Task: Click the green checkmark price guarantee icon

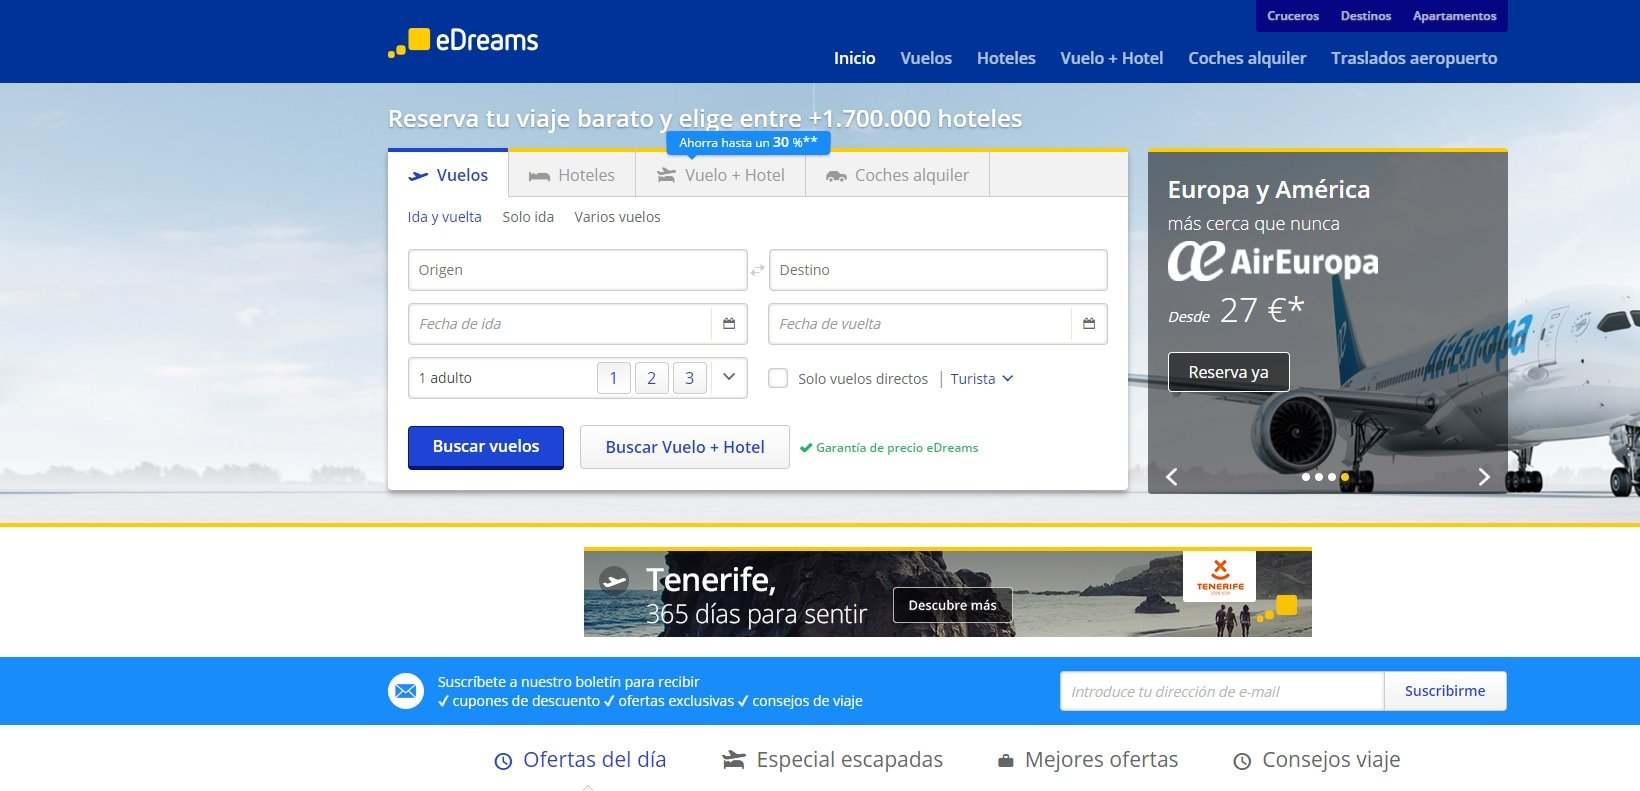Action: point(806,448)
